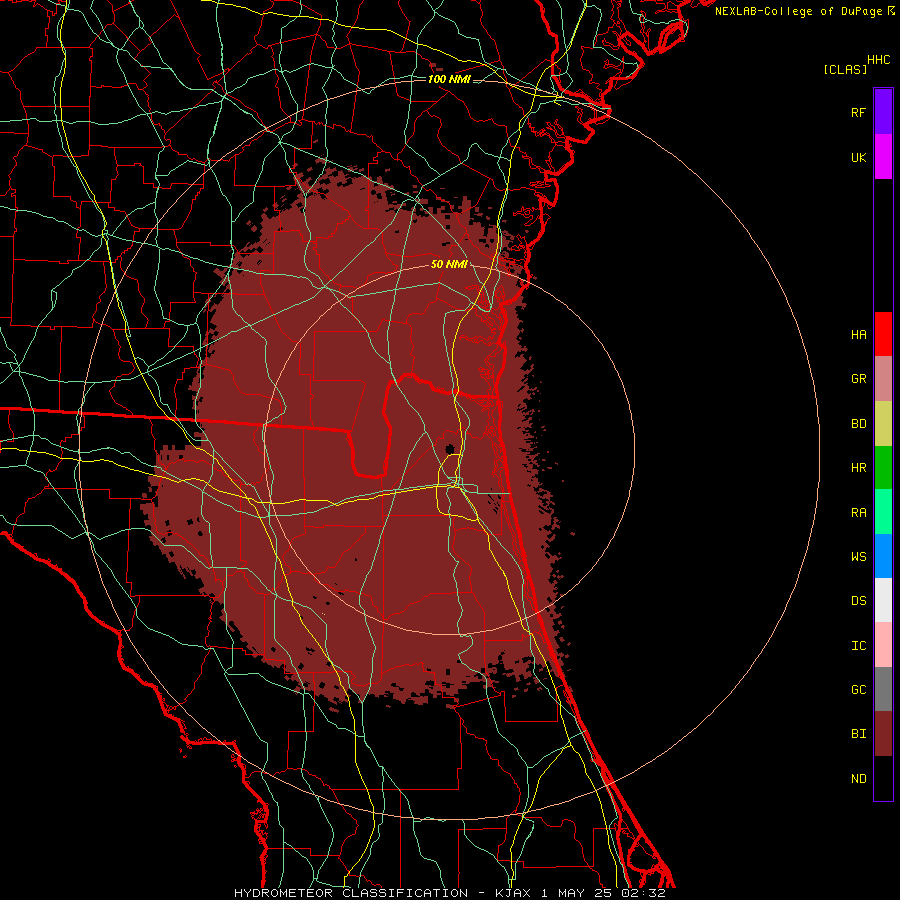Viewport: 900px width, 900px height.
Task: Click the GC legend label
Action: (x=858, y=690)
